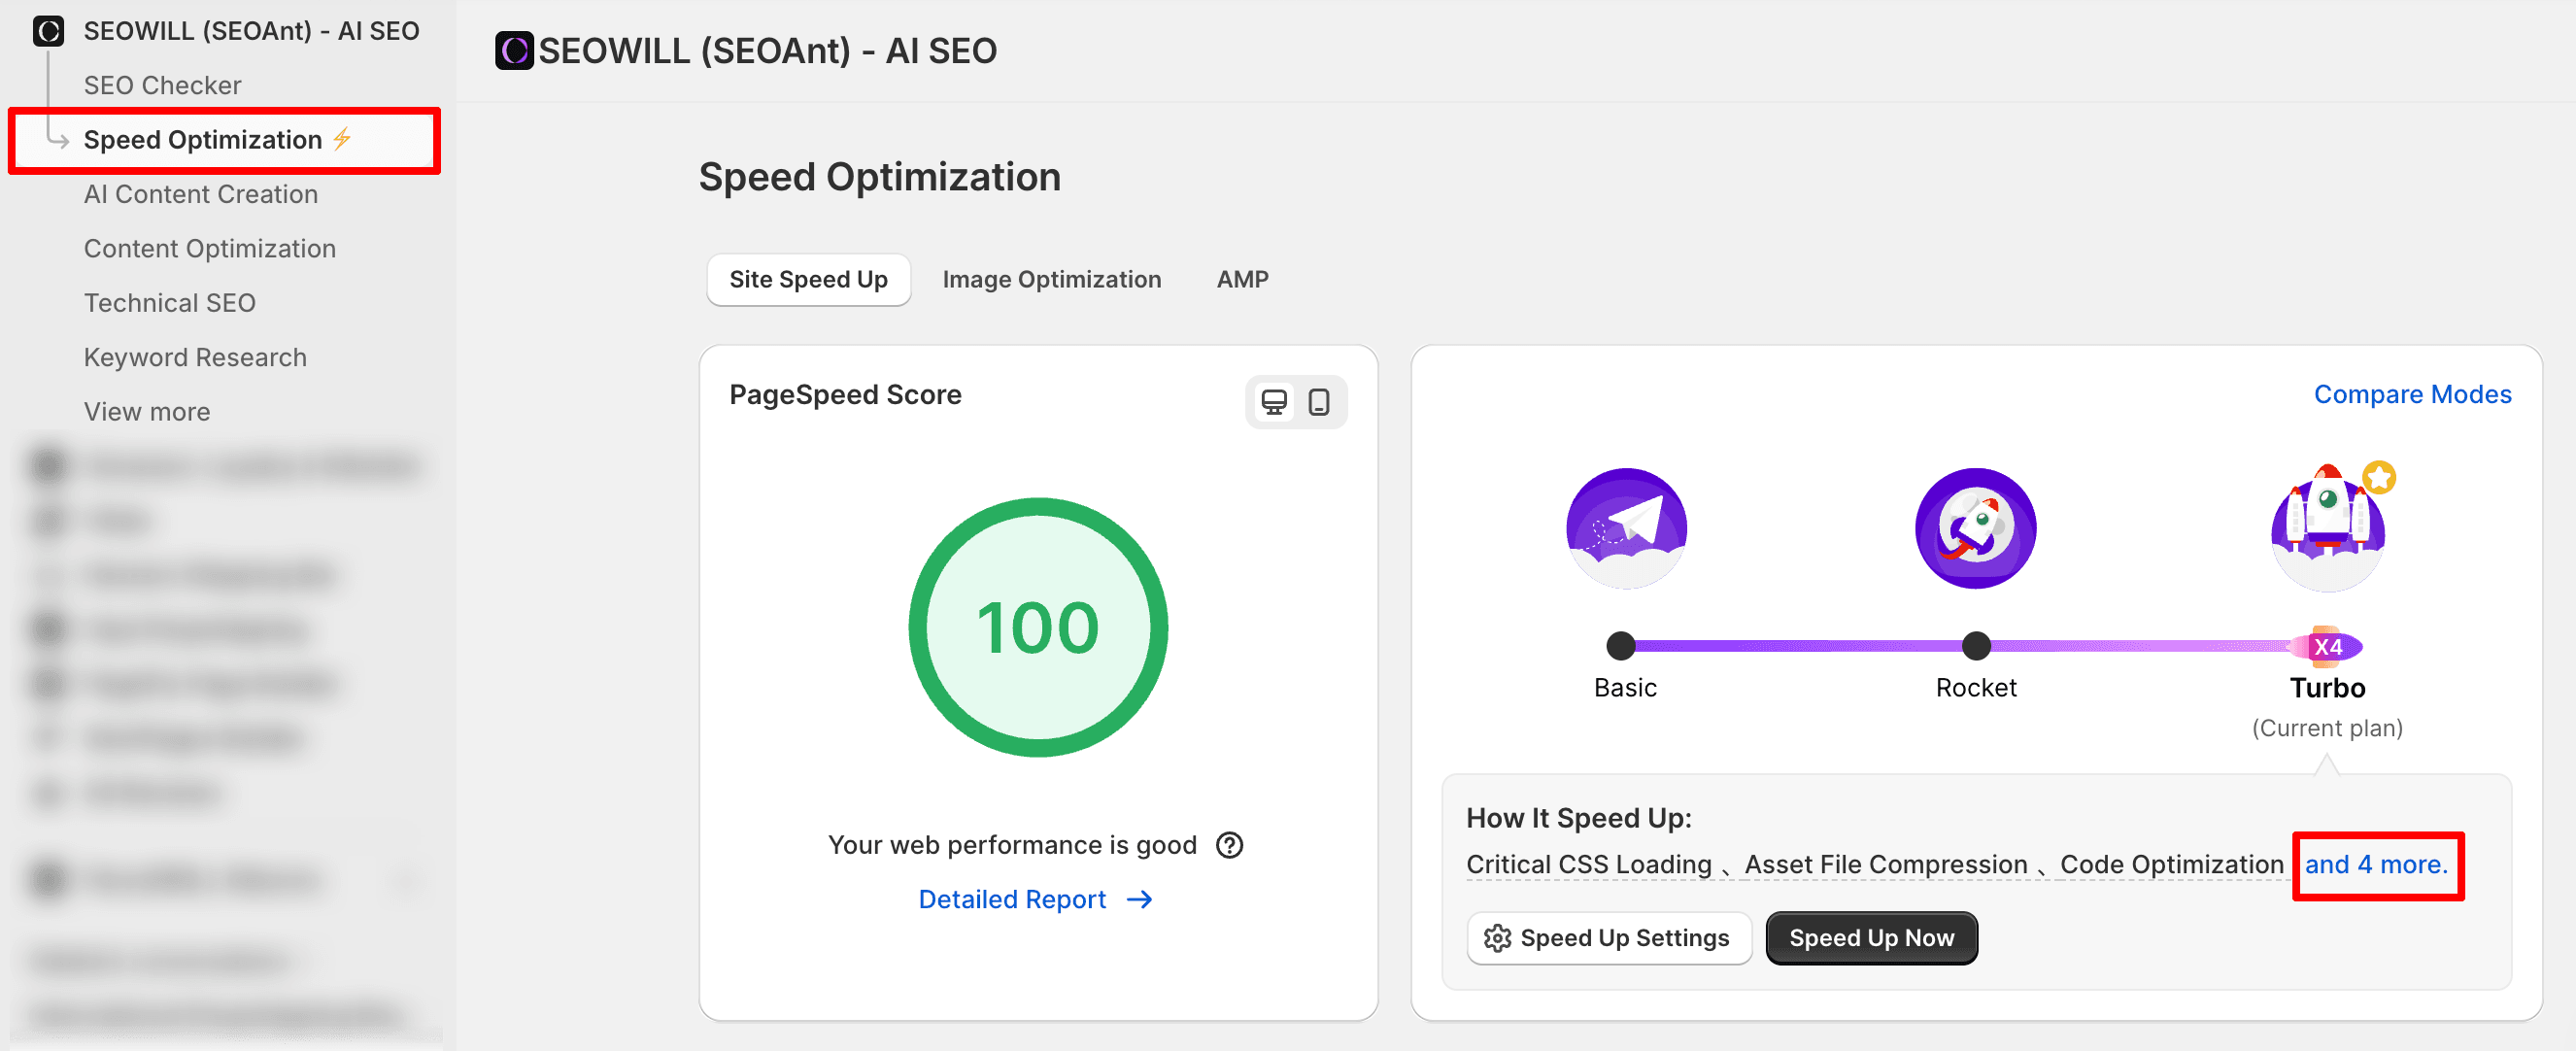Click the SEOWILL logo in page header

pos(514,50)
